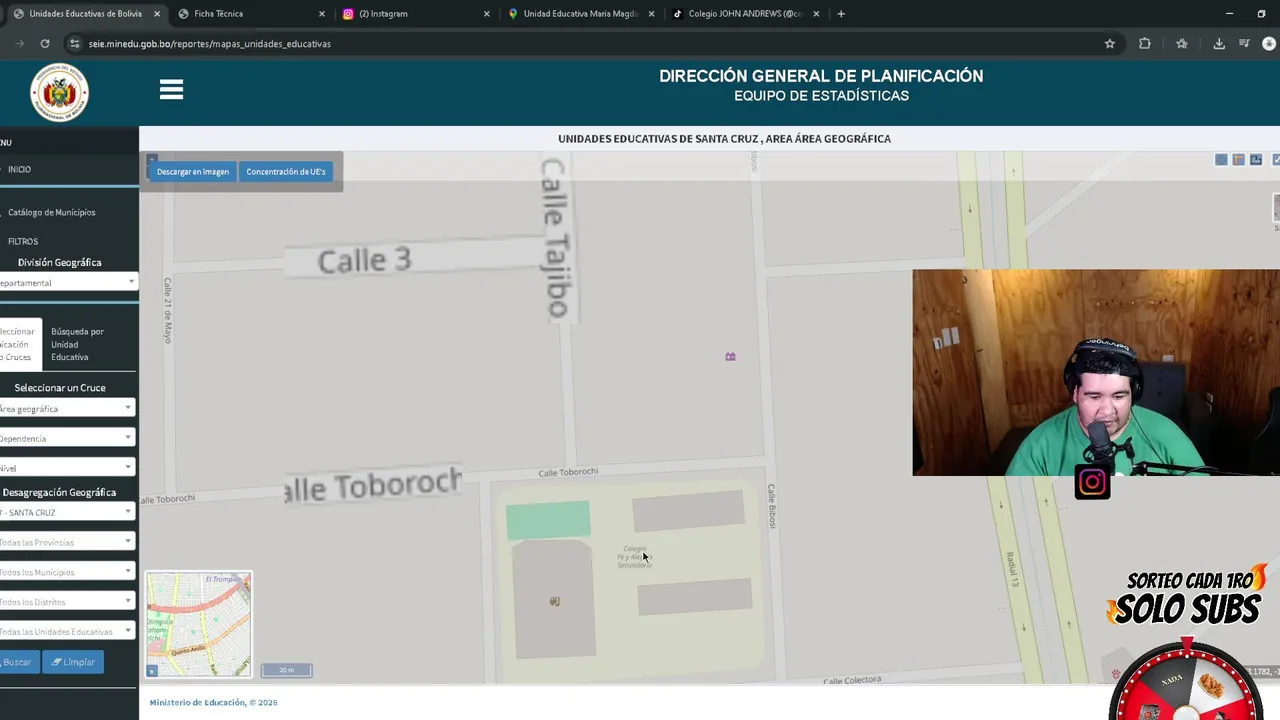
Task: Open the Área geográfica cruce dropdown
Action: (67, 408)
